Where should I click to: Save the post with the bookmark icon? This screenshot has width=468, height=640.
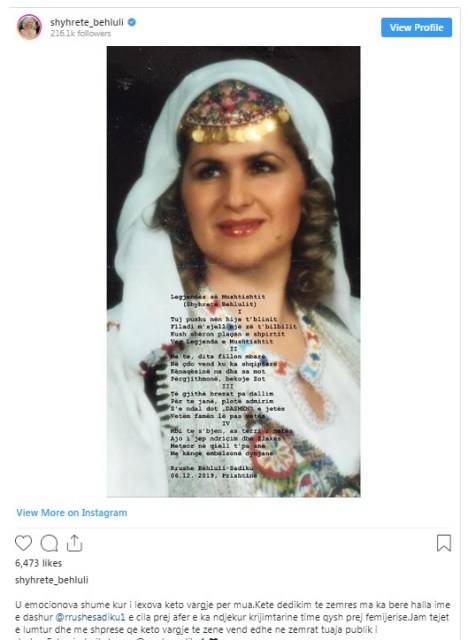coord(444,543)
